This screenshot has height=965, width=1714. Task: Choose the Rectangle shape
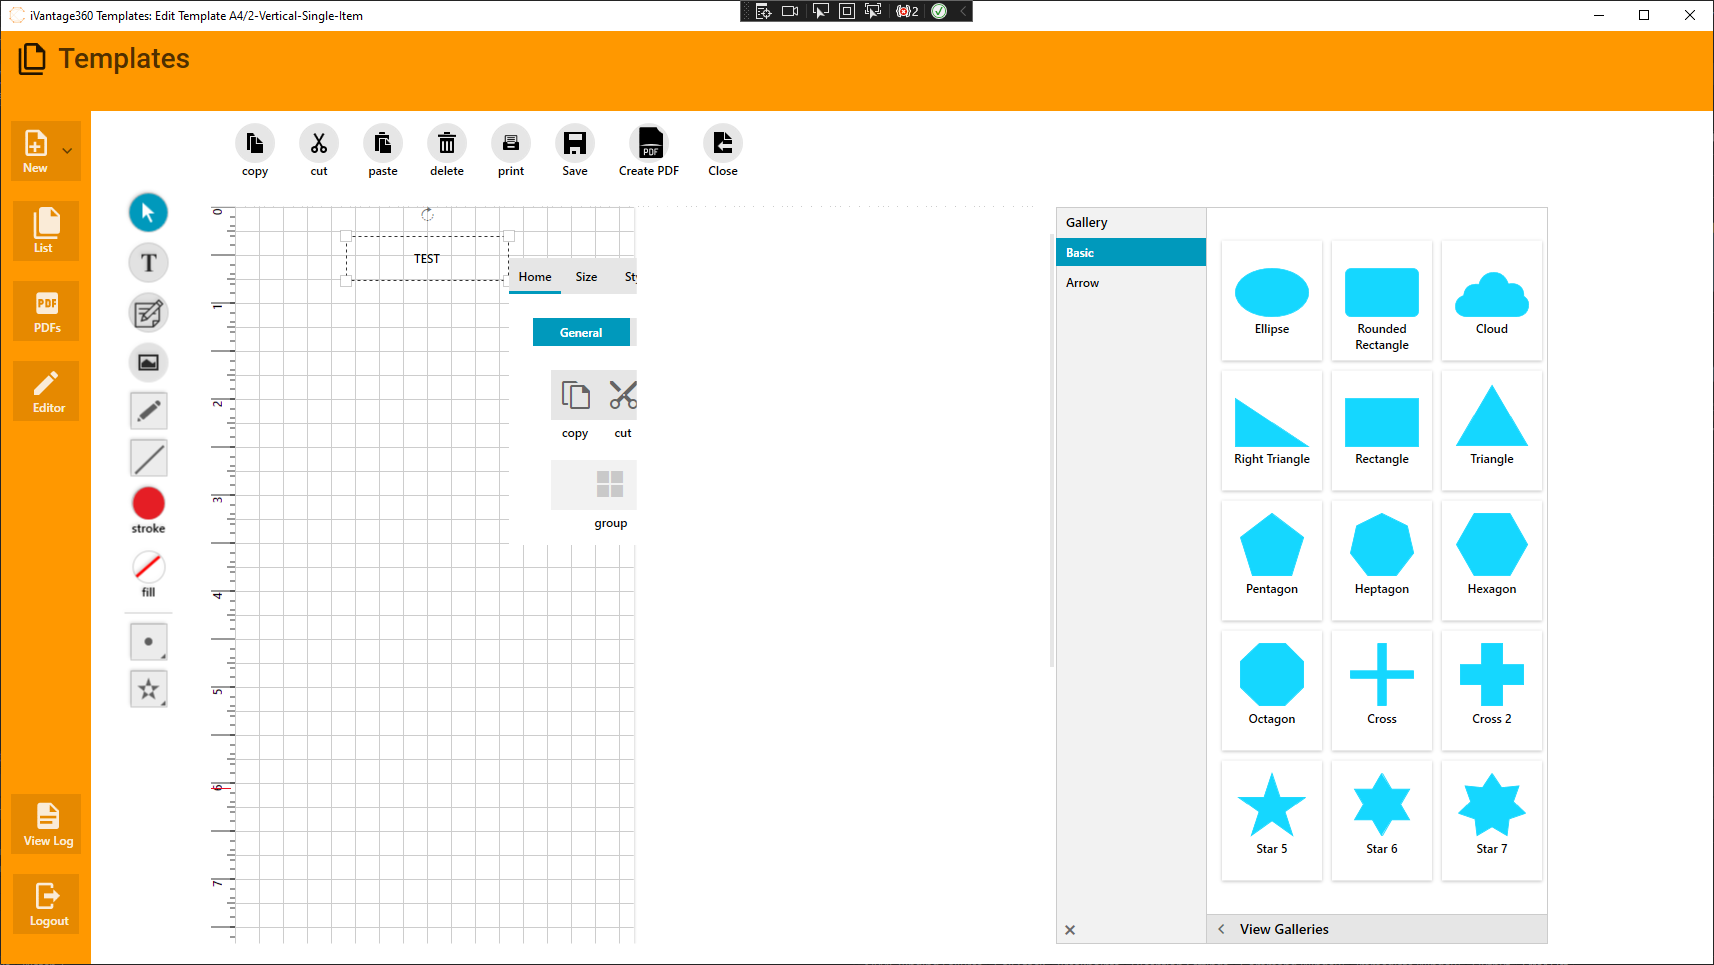1382,430
